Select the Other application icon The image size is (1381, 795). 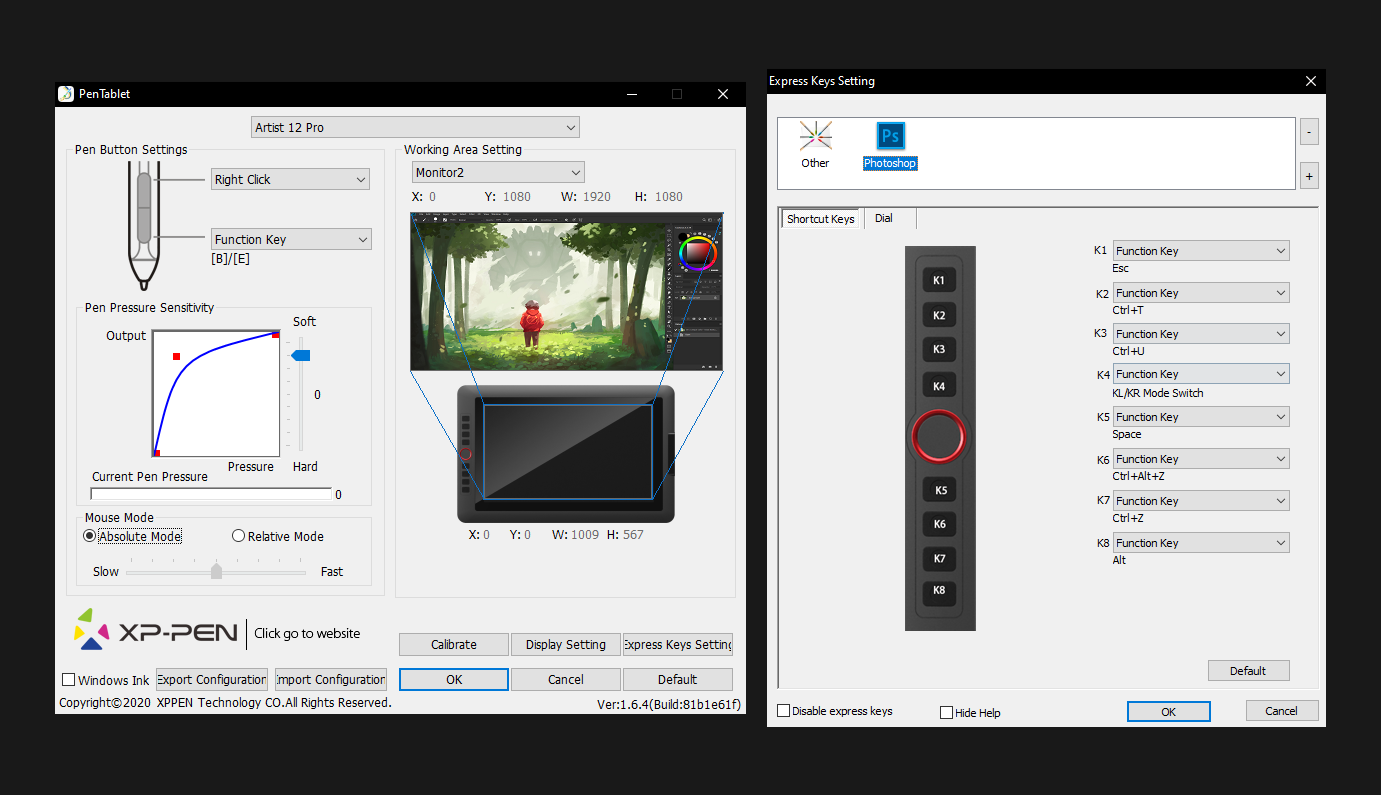[815, 137]
